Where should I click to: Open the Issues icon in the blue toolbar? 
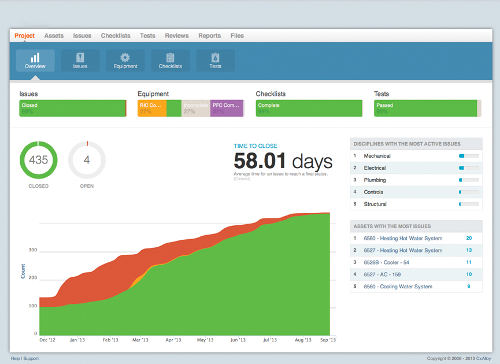pos(80,61)
